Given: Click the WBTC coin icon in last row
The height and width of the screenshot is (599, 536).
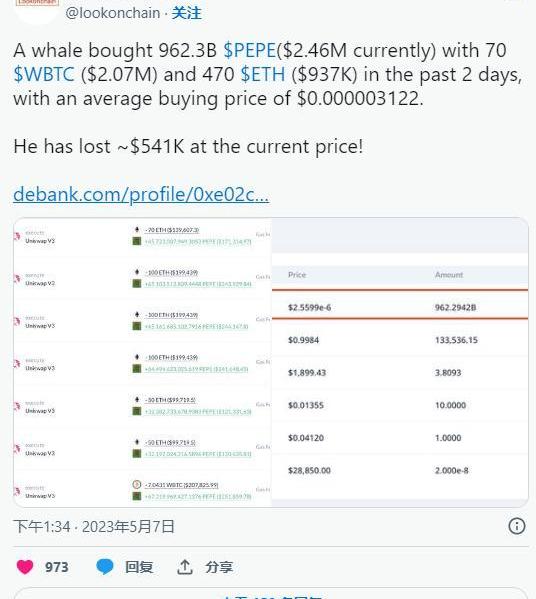Looking at the screenshot, I should pyautogui.click(x=136, y=484).
